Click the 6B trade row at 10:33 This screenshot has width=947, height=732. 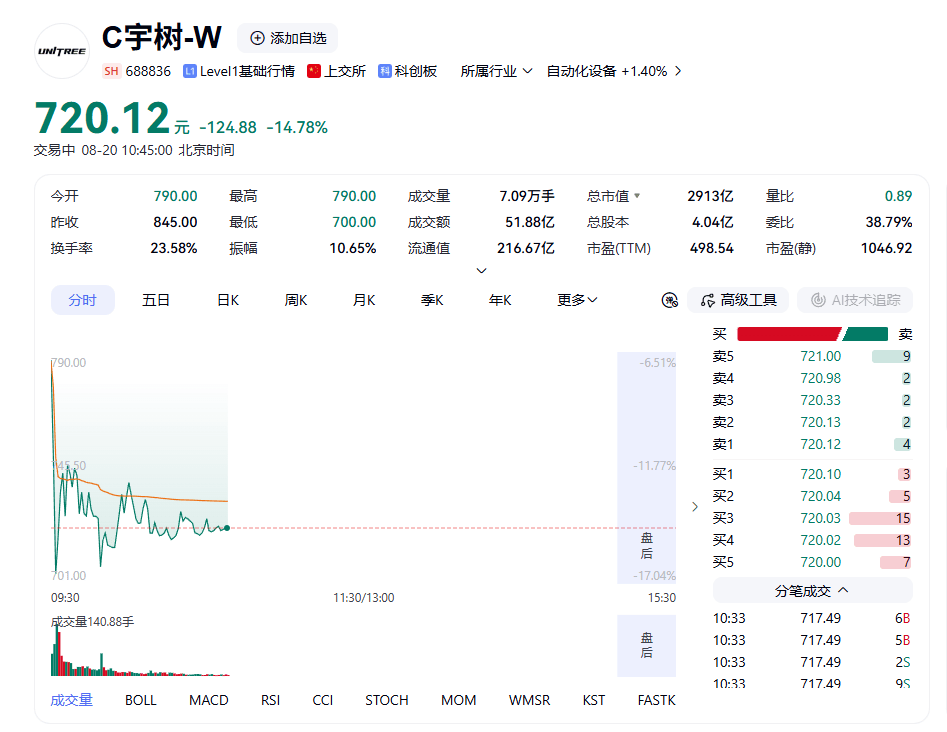(812, 618)
